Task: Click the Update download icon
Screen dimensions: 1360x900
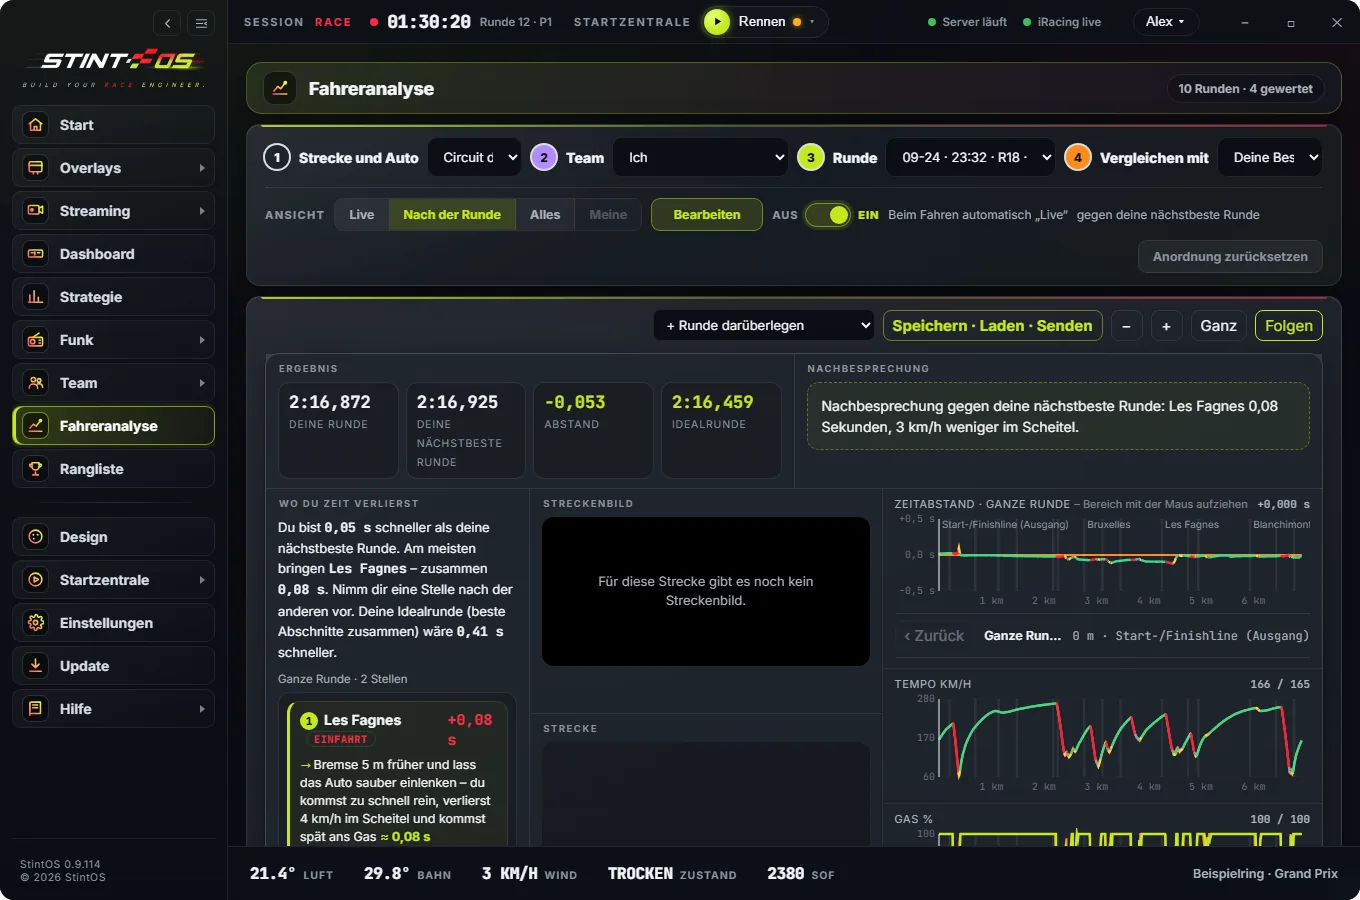Action: [x=36, y=666]
